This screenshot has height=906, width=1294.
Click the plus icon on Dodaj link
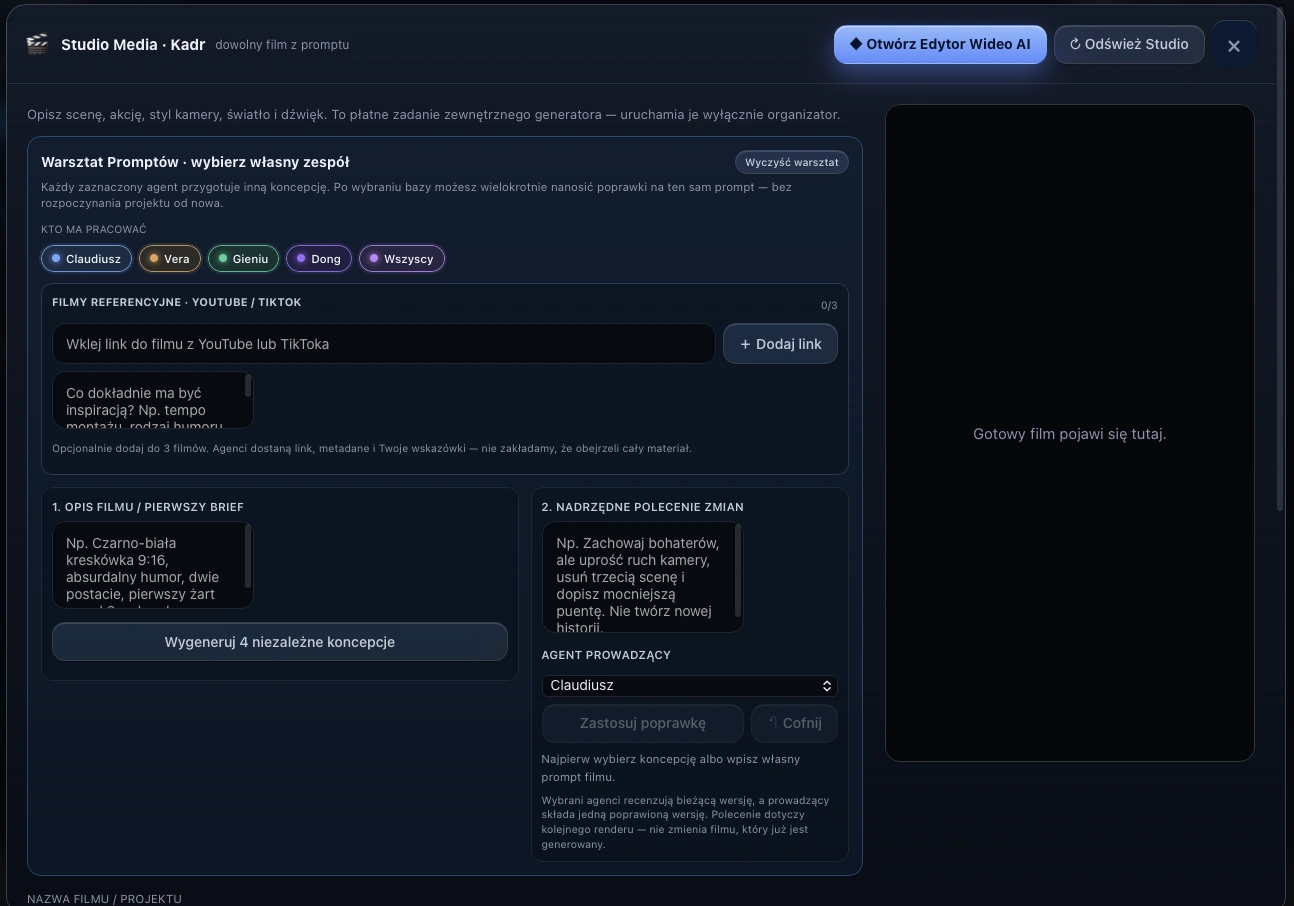coord(745,344)
